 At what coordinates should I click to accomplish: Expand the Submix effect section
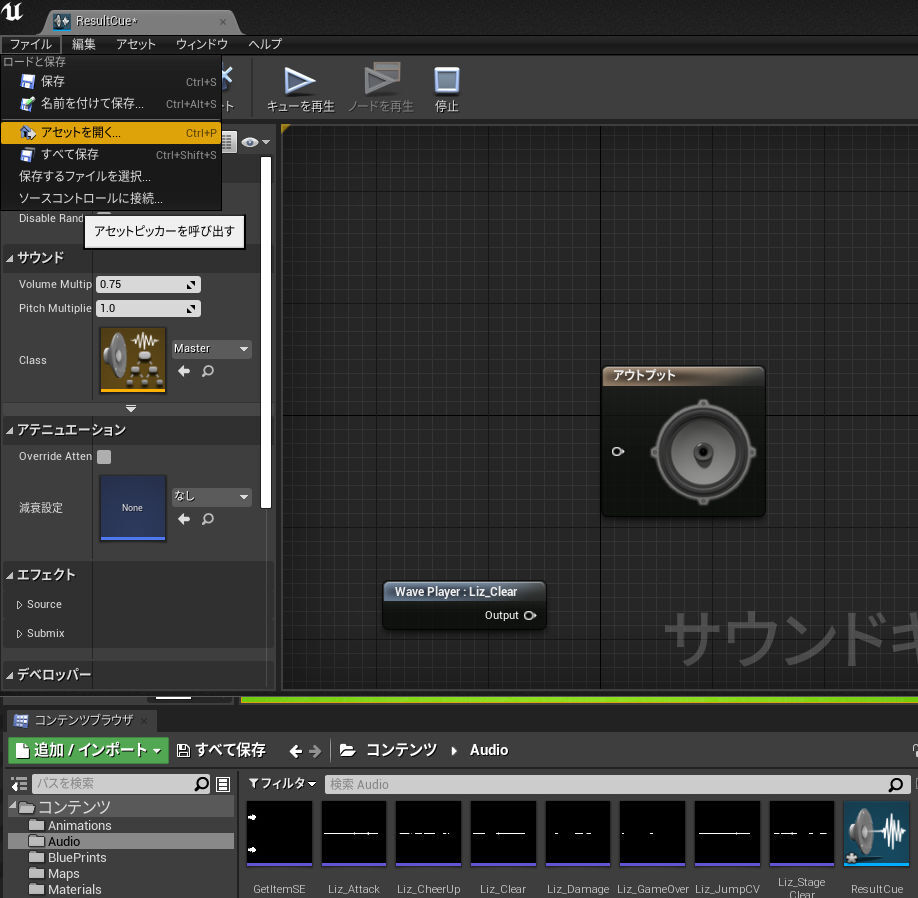click(20, 633)
